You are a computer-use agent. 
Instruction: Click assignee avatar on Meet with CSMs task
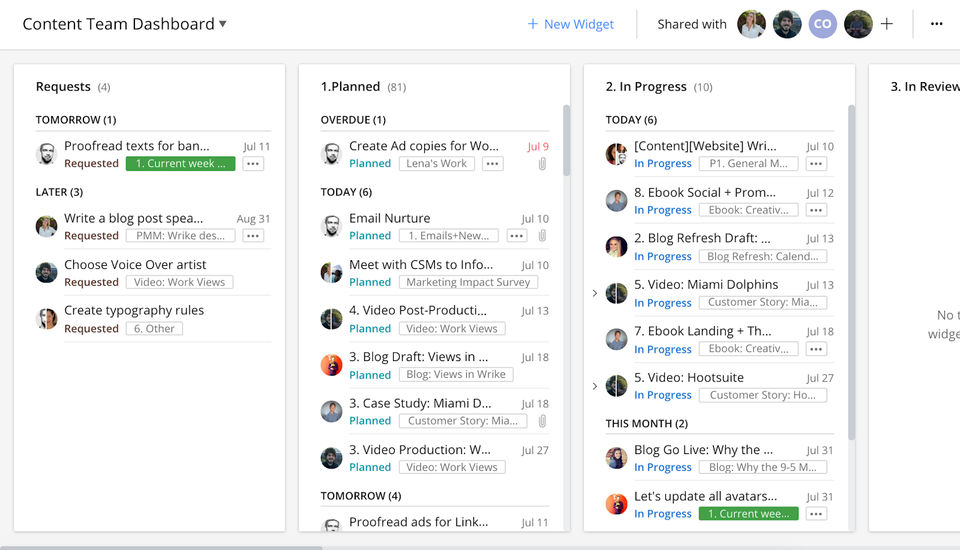tap(331, 273)
